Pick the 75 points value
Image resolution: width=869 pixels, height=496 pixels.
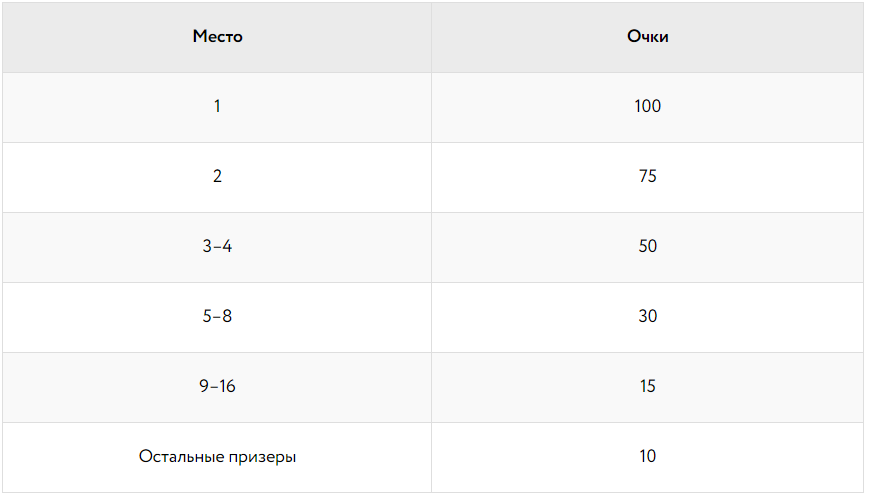(x=647, y=176)
